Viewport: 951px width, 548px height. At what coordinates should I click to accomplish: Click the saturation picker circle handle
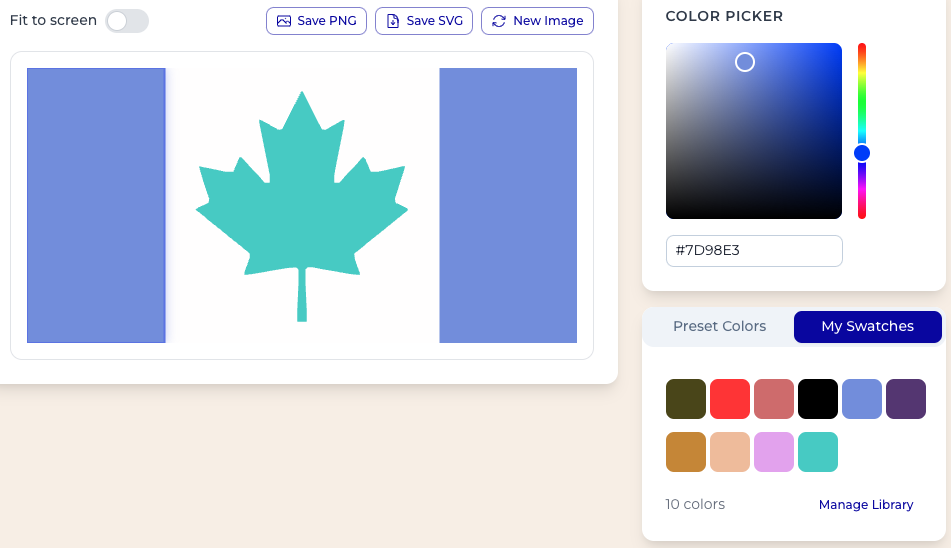pos(745,62)
